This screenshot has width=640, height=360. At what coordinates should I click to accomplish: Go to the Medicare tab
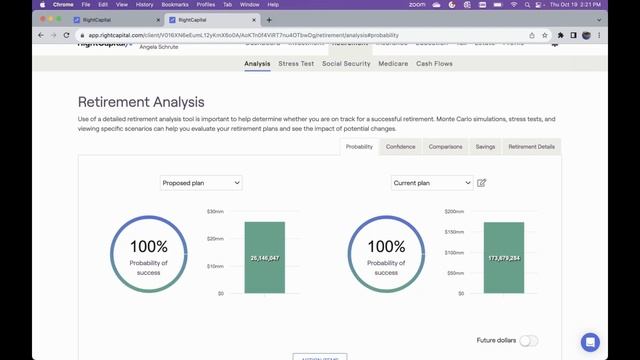click(x=393, y=64)
